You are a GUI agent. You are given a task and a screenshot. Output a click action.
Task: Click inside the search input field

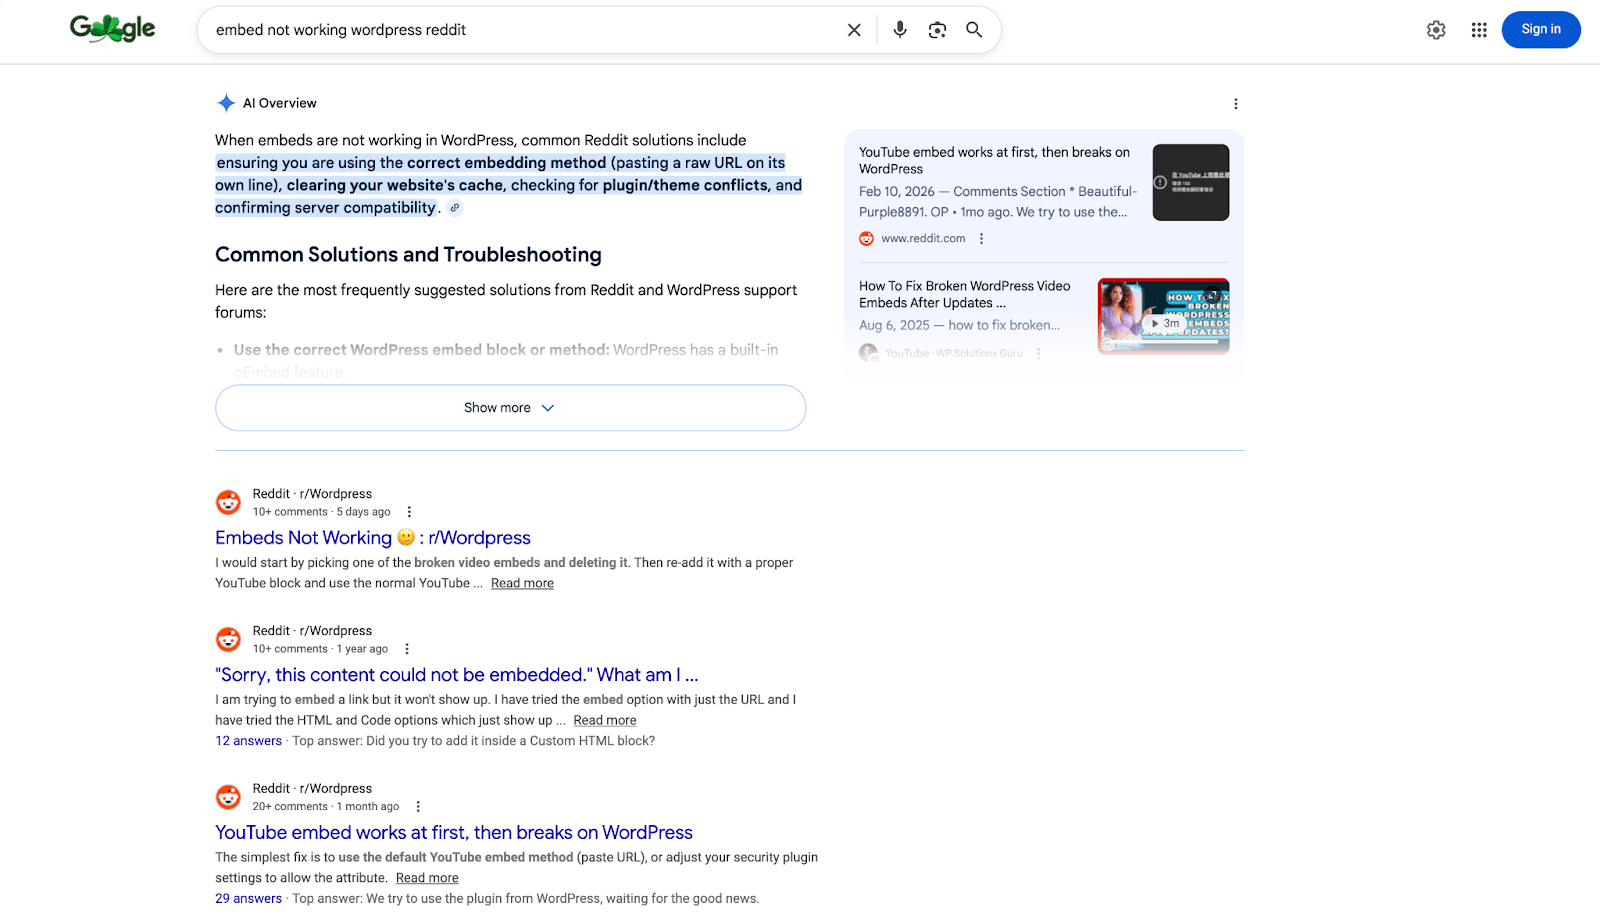click(500, 29)
